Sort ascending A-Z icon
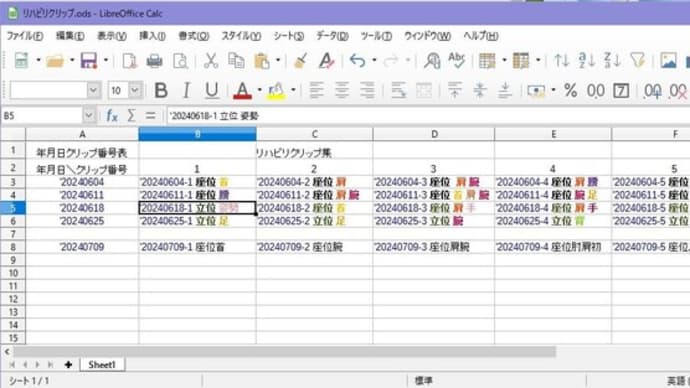690x388 pixels. tap(587, 60)
